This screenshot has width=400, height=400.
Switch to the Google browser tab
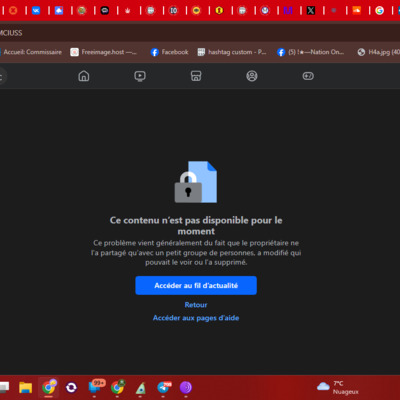click(379, 11)
